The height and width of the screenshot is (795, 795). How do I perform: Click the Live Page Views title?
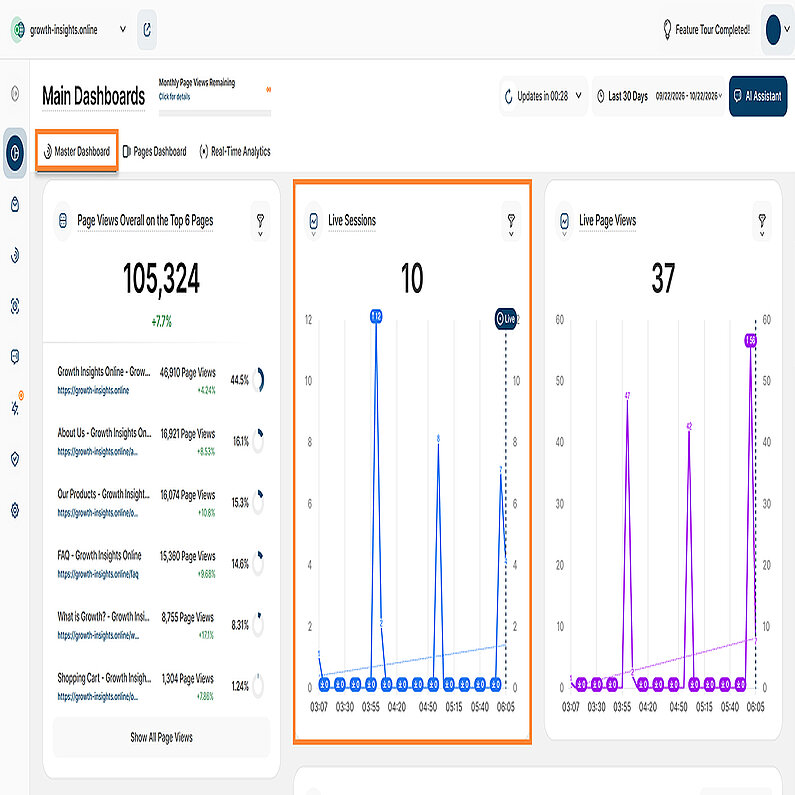(x=607, y=221)
